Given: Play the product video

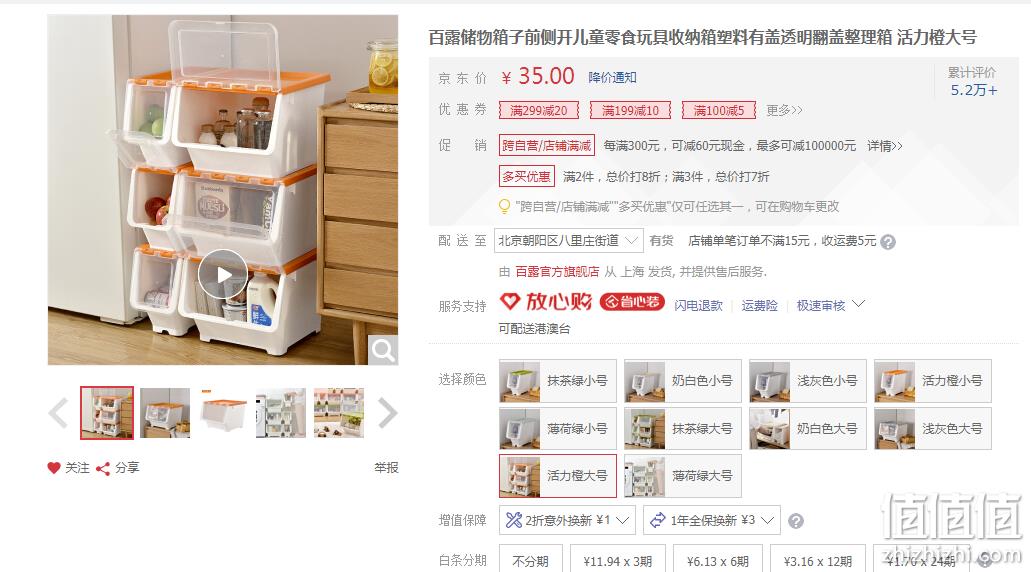Looking at the screenshot, I should 224,275.
